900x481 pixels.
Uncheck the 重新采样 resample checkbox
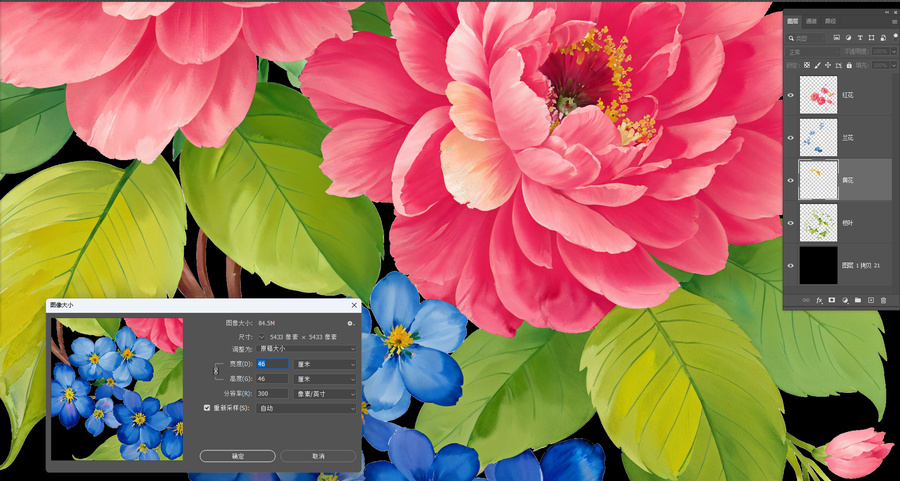(x=207, y=408)
